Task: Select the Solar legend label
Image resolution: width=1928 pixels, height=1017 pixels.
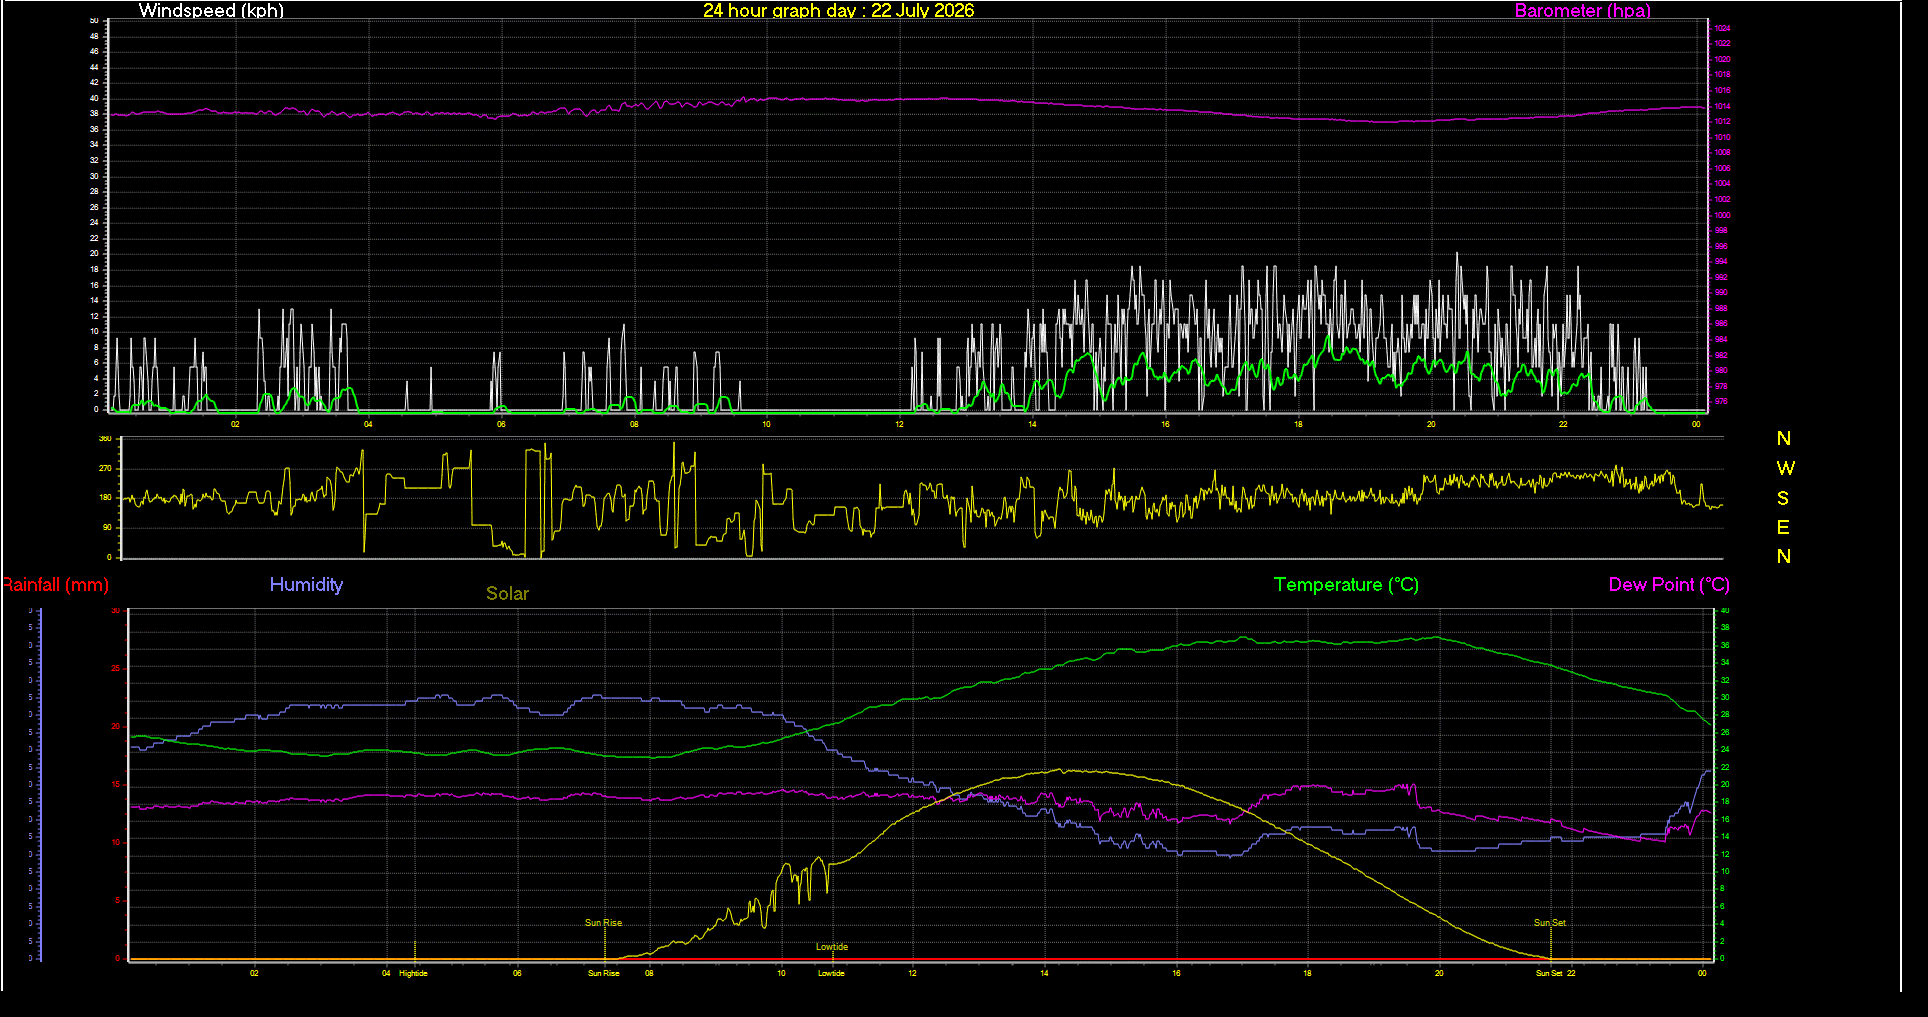Action: point(507,594)
